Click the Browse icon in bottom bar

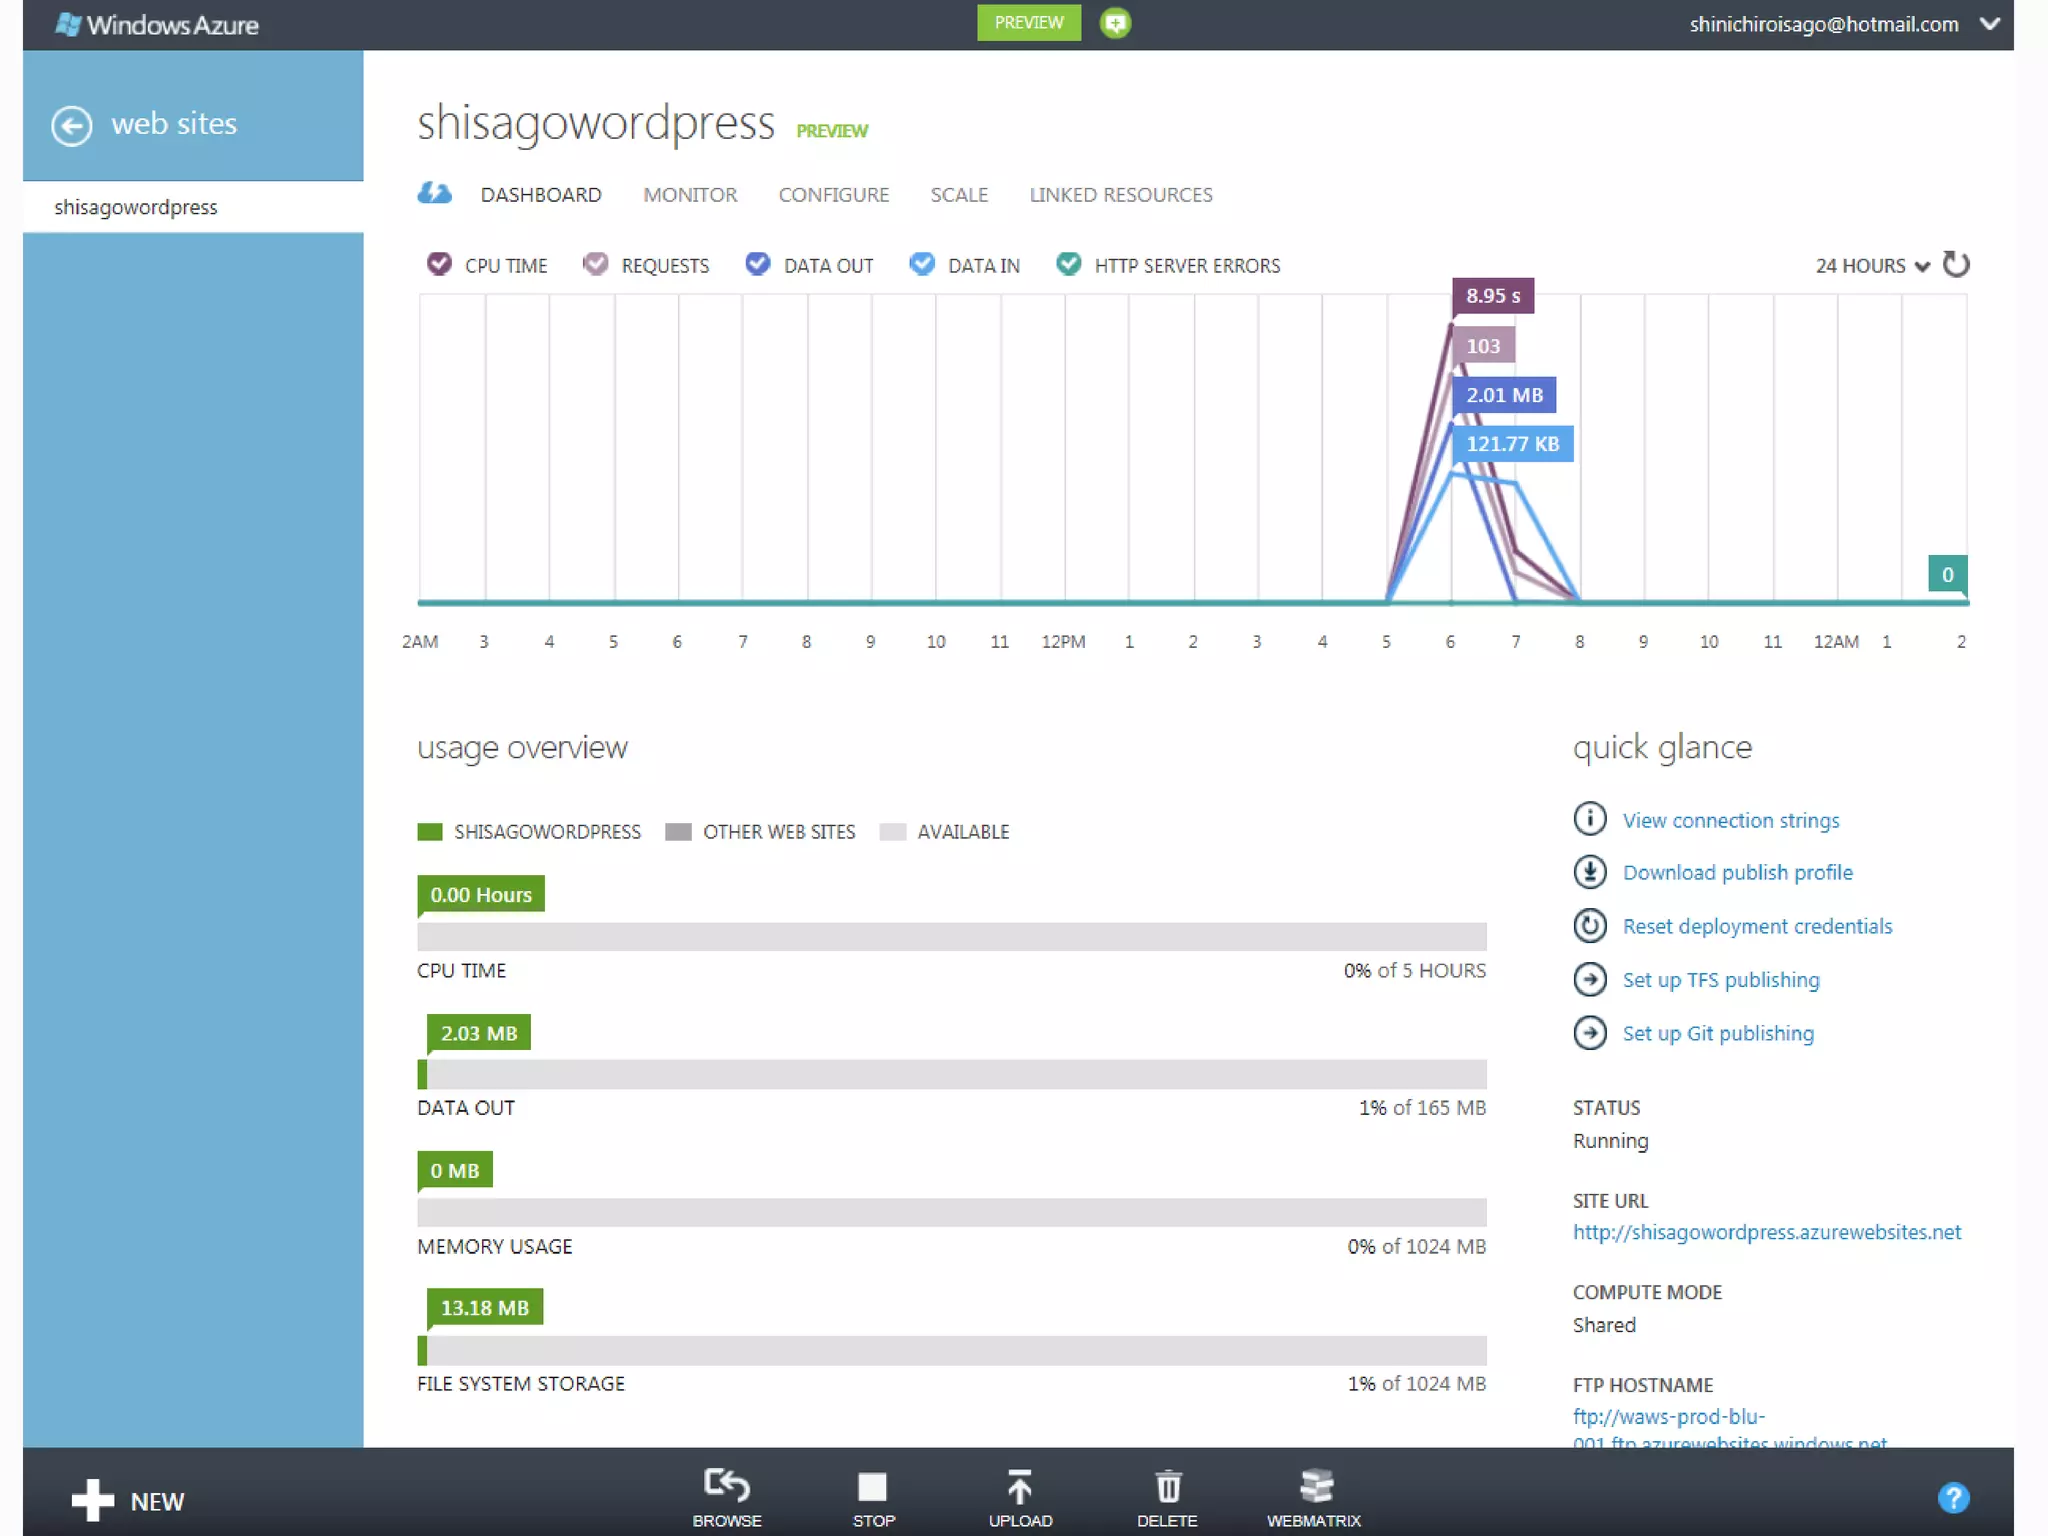726,1486
